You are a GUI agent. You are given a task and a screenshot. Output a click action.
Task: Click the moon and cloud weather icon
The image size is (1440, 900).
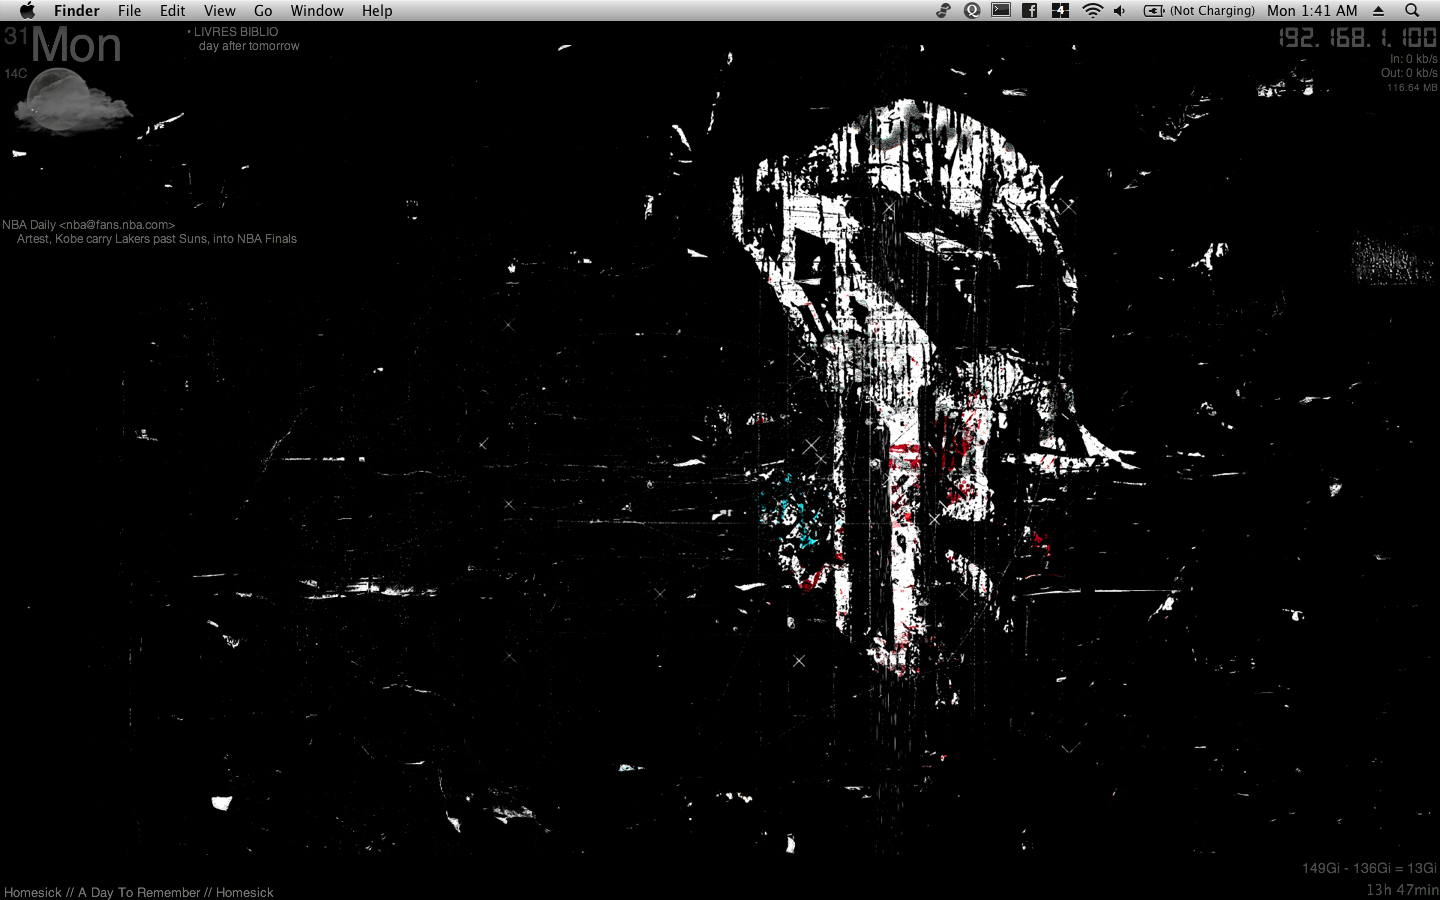[x=72, y=103]
